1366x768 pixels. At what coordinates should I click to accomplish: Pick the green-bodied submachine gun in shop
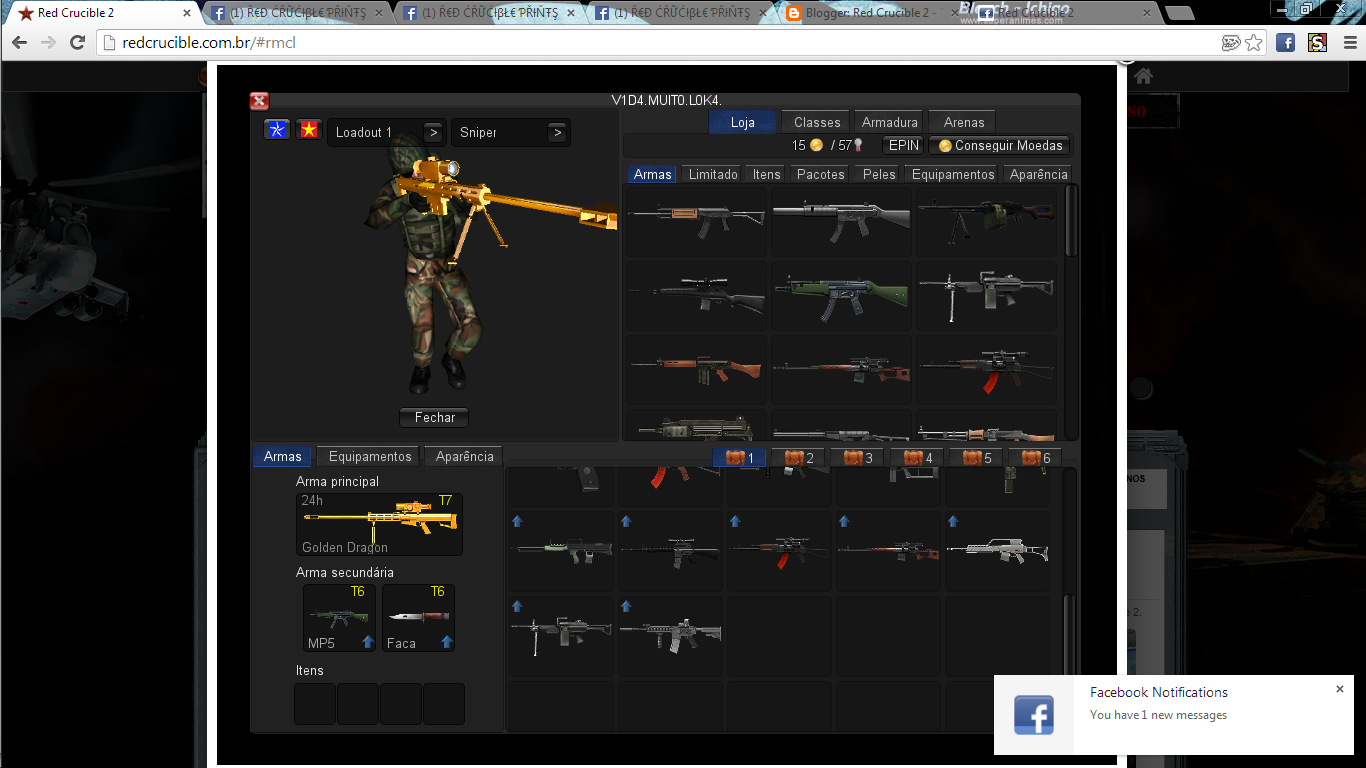841,295
